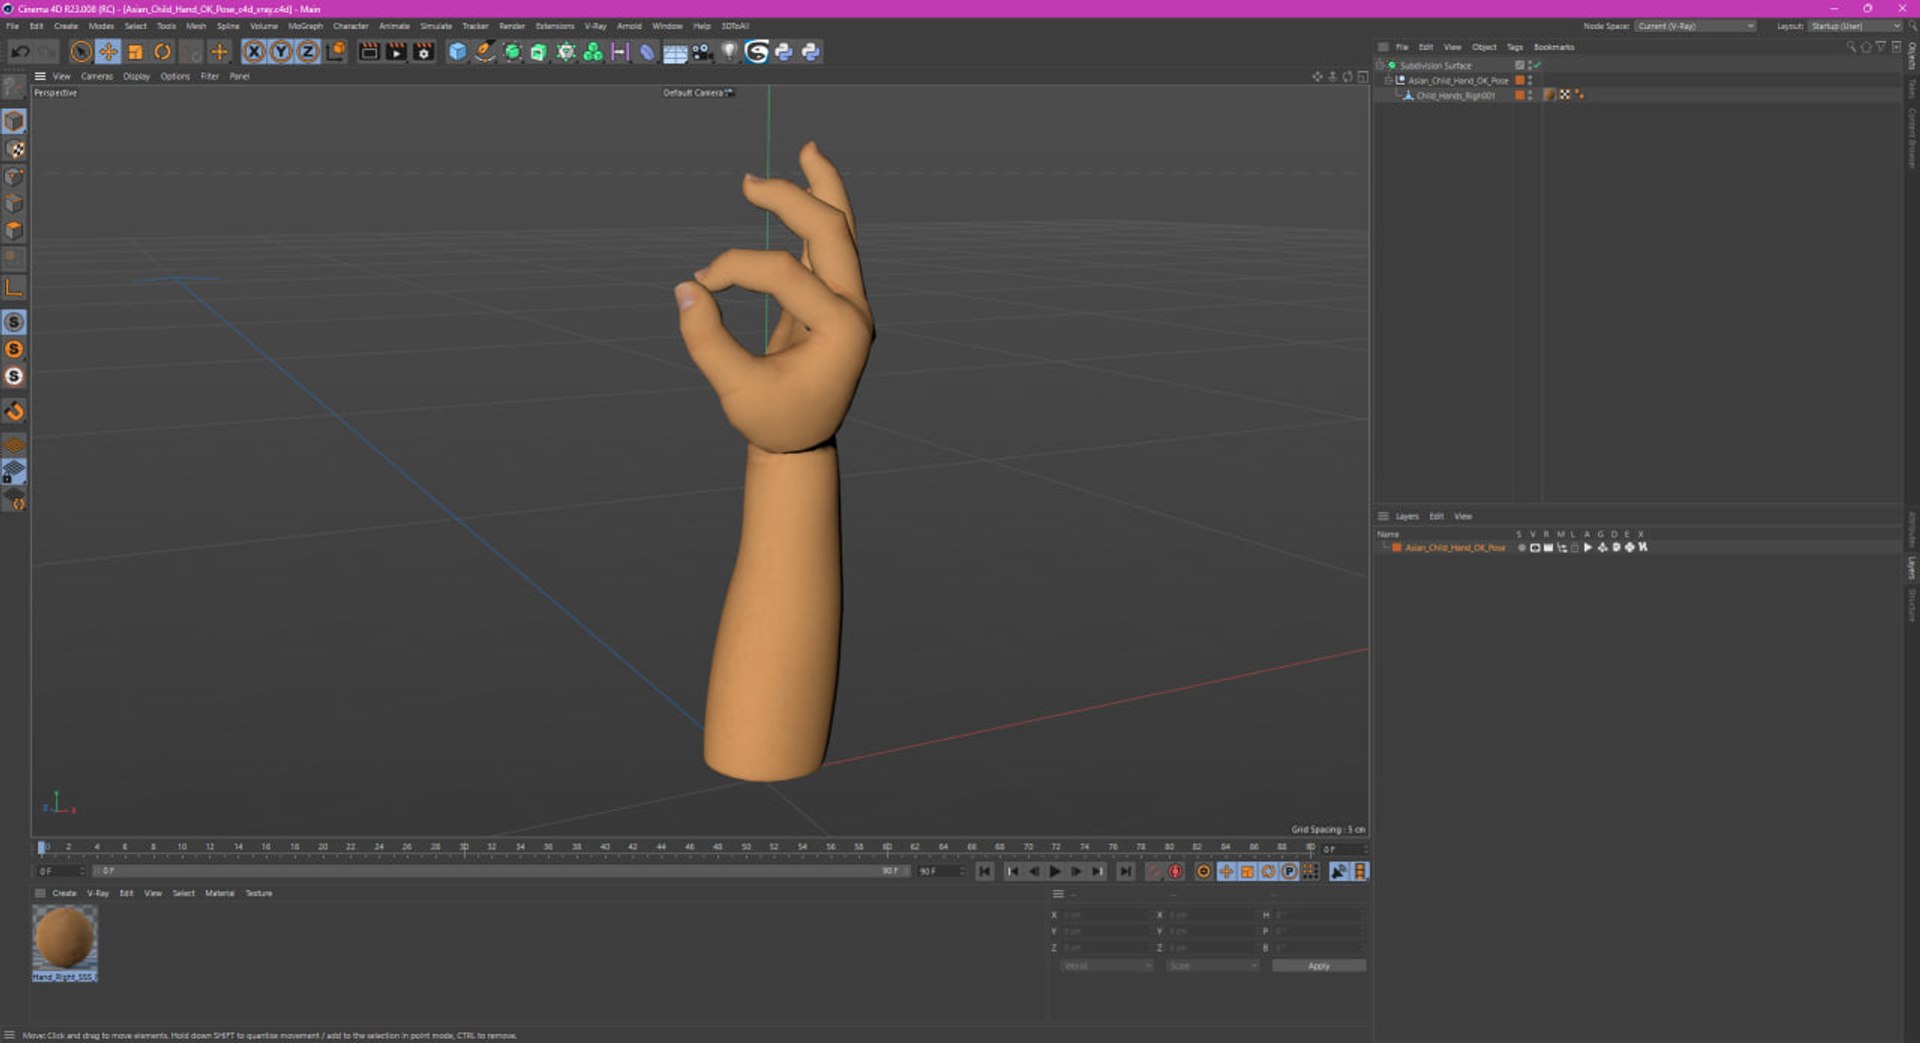The height and width of the screenshot is (1043, 1920).
Task: Open Object Manager Tags menu
Action: point(1515,47)
